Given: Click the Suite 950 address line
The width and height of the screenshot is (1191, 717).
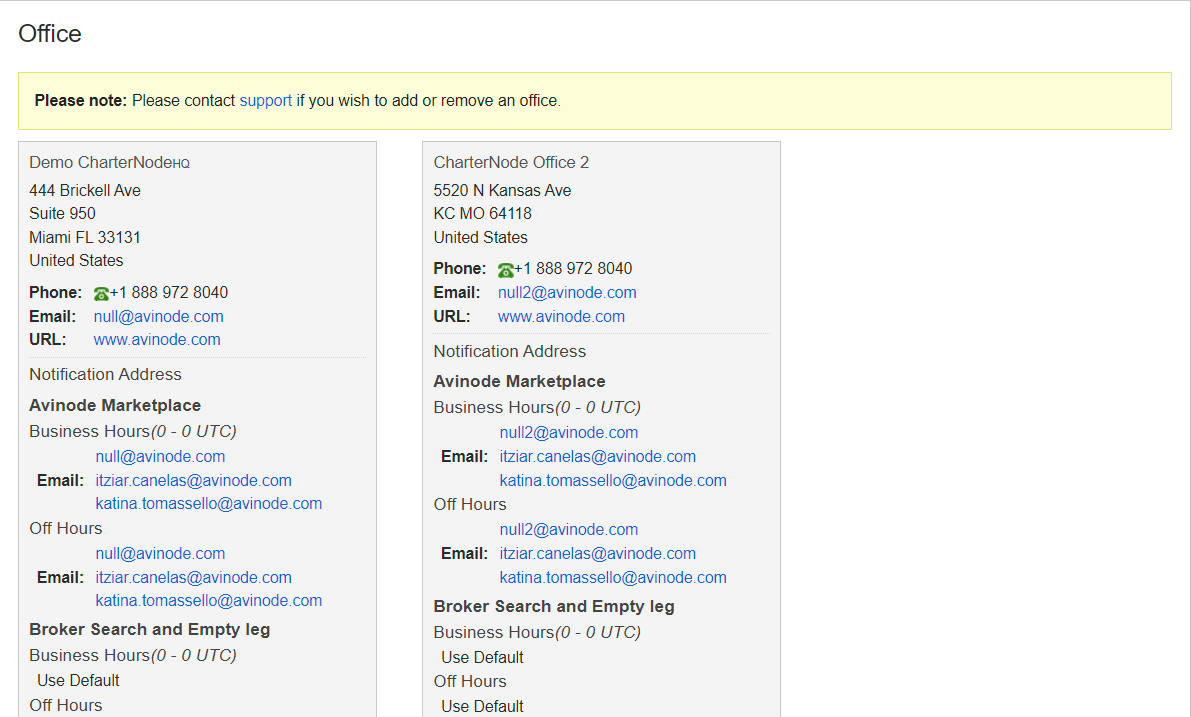Looking at the screenshot, I should pyautogui.click(x=62, y=213).
